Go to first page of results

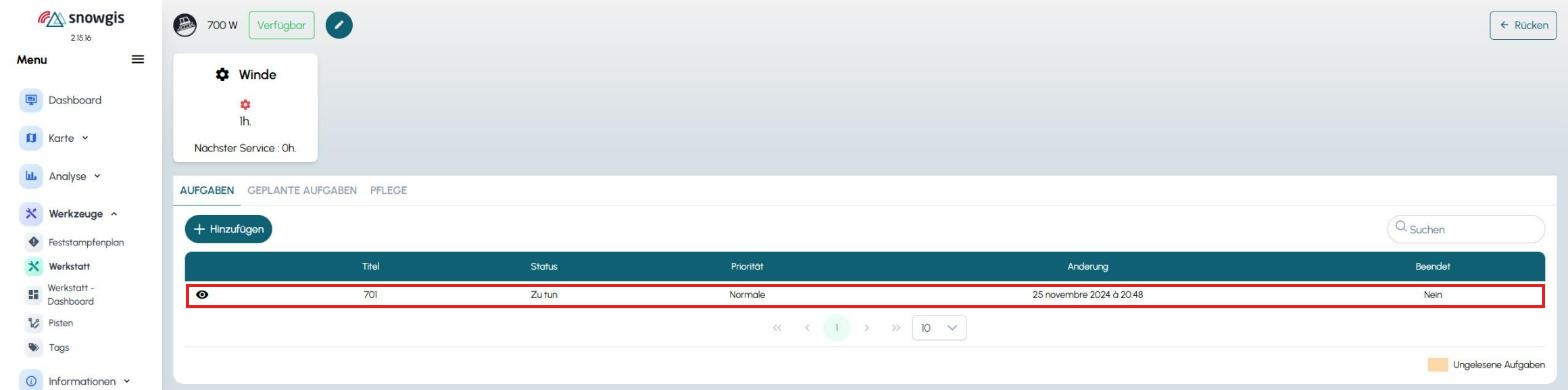point(777,328)
